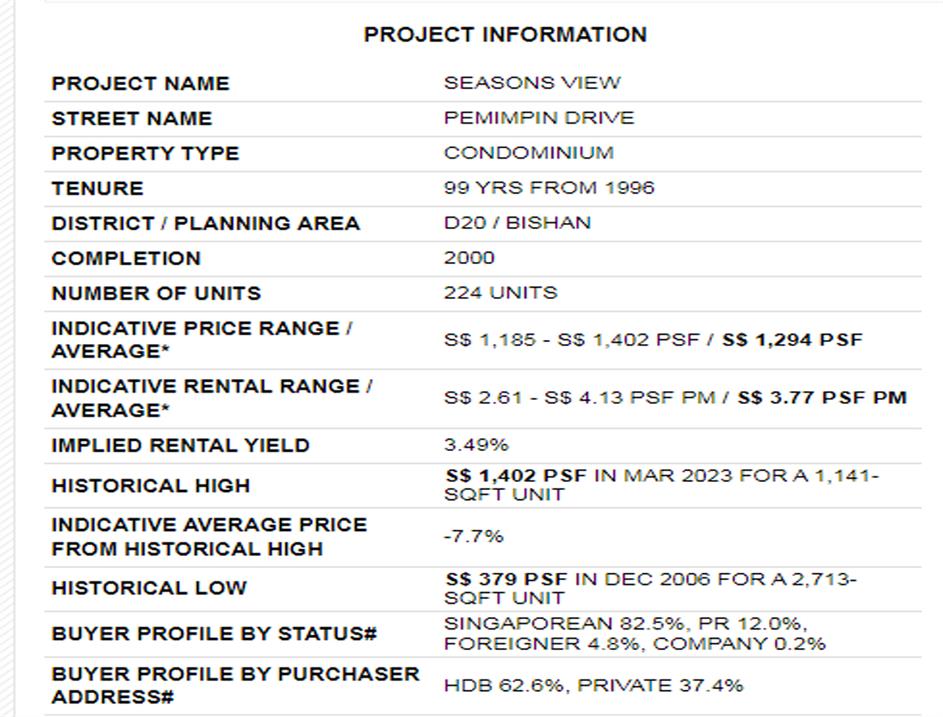Click the bold S$ 1,294 PSF average price
This screenshot has width=943, height=717.
click(792, 340)
